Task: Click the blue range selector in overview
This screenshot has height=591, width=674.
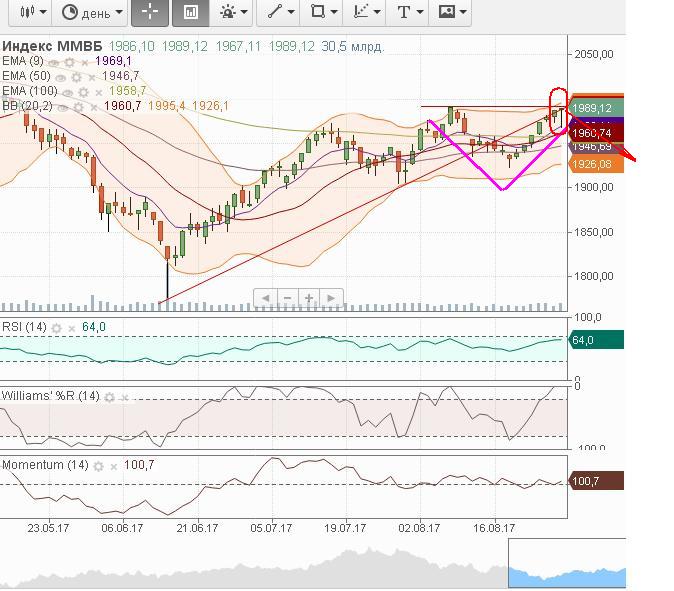Action: [567, 563]
